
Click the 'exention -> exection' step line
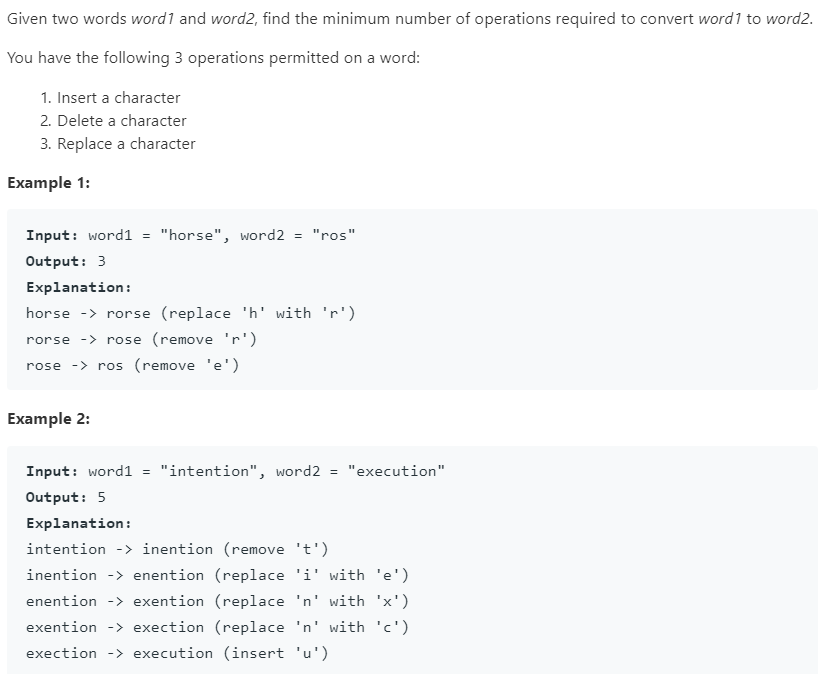click(217, 628)
